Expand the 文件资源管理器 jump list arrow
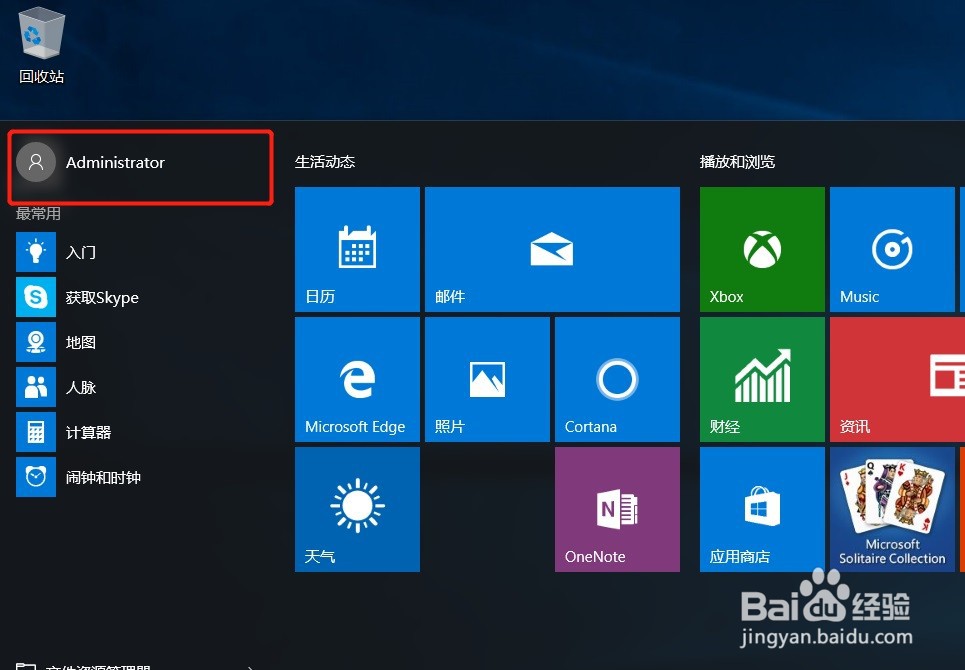Image resolution: width=965 pixels, height=670 pixels. 249,665
